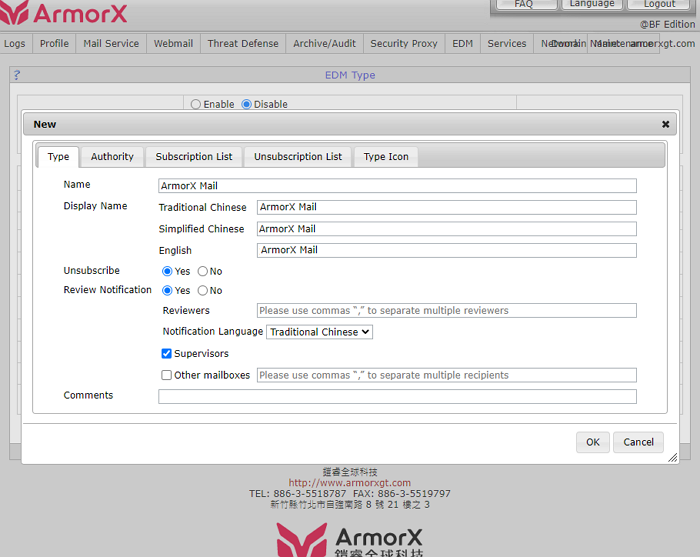Open the Threat Defense menu
This screenshot has width=700, height=557.
point(243,44)
